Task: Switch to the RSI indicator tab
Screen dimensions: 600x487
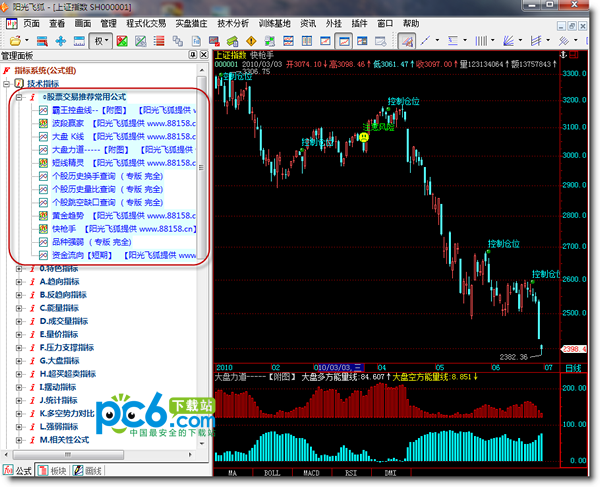Action: tap(351, 473)
